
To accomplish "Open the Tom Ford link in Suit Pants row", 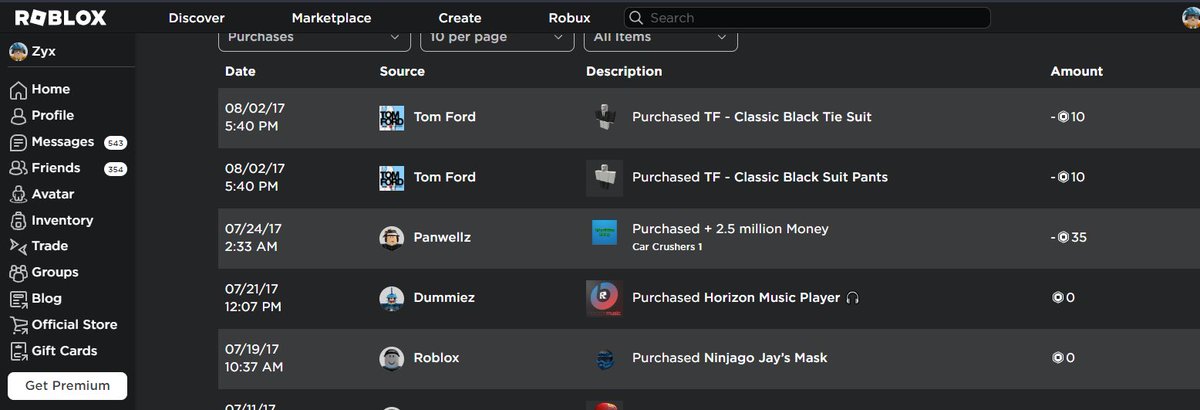I will 445,177.
